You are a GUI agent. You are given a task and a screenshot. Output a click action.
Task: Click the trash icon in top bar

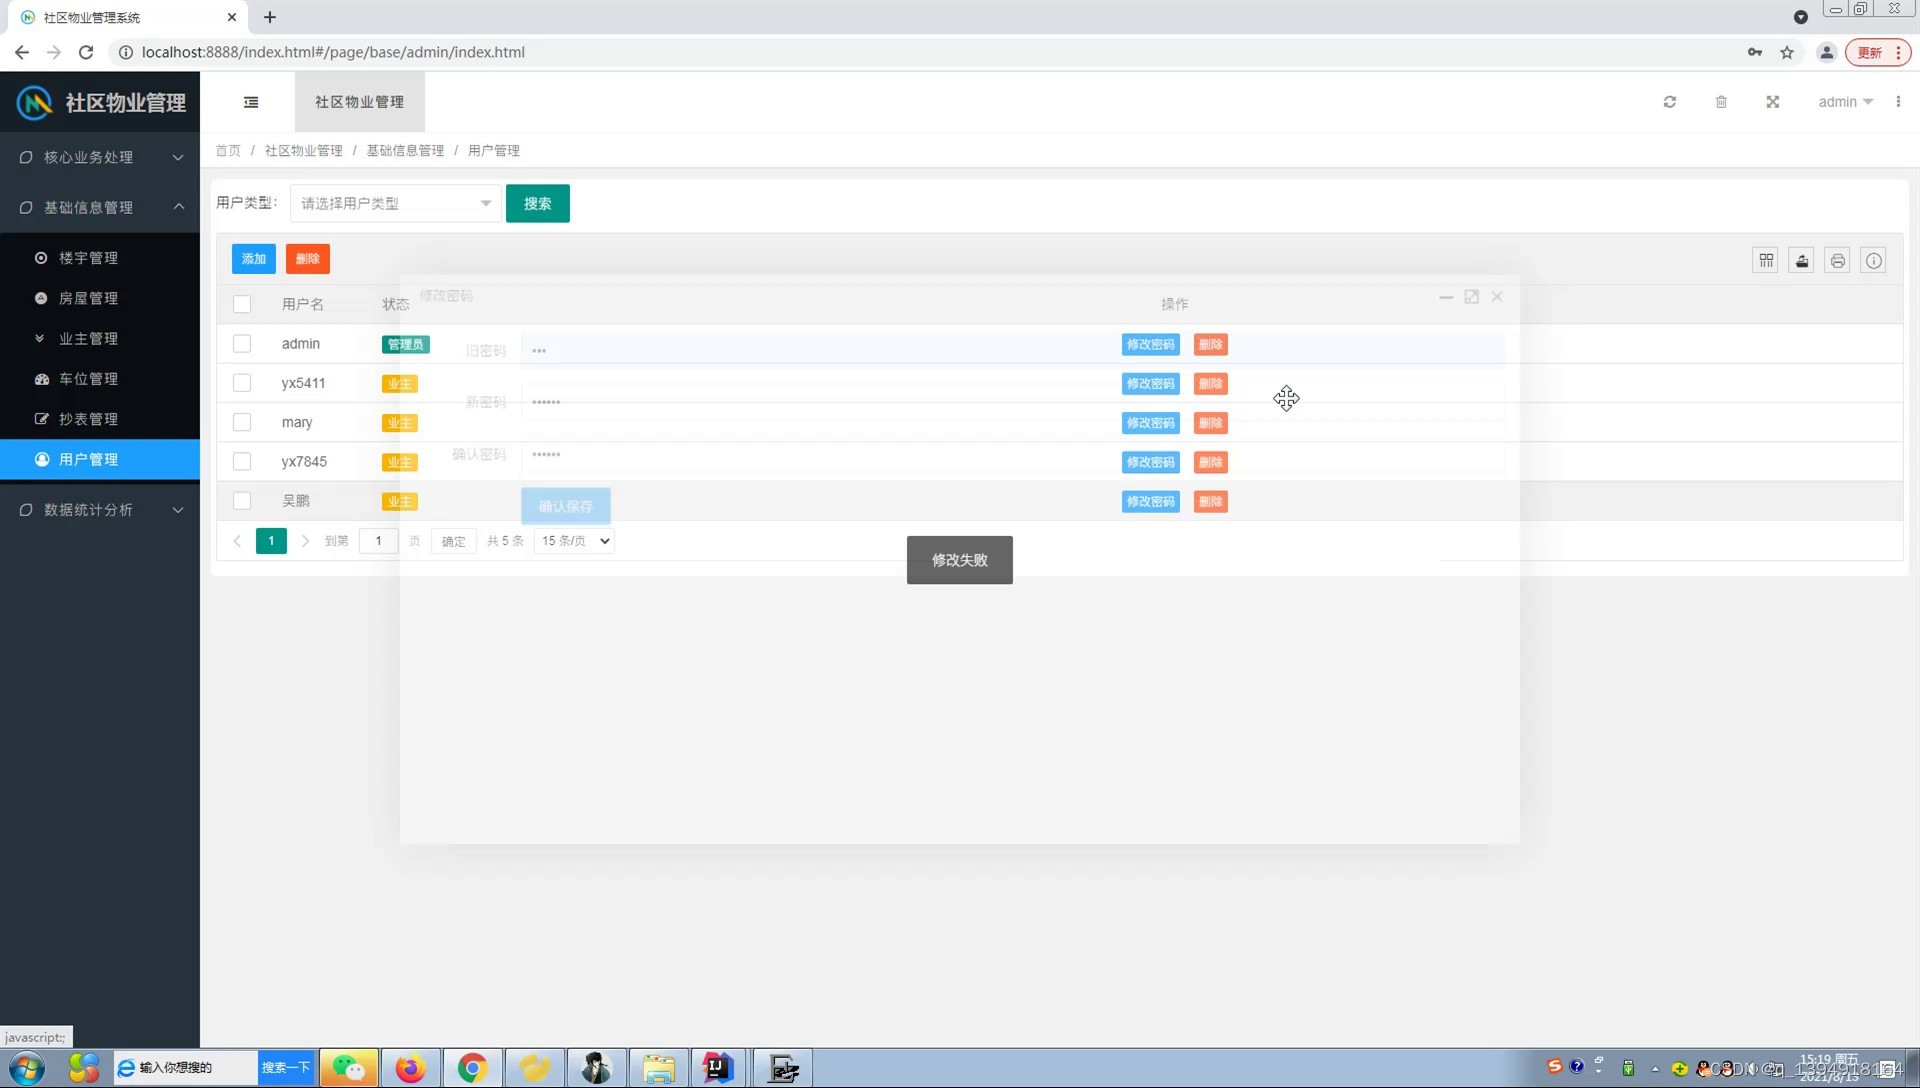1721,102
